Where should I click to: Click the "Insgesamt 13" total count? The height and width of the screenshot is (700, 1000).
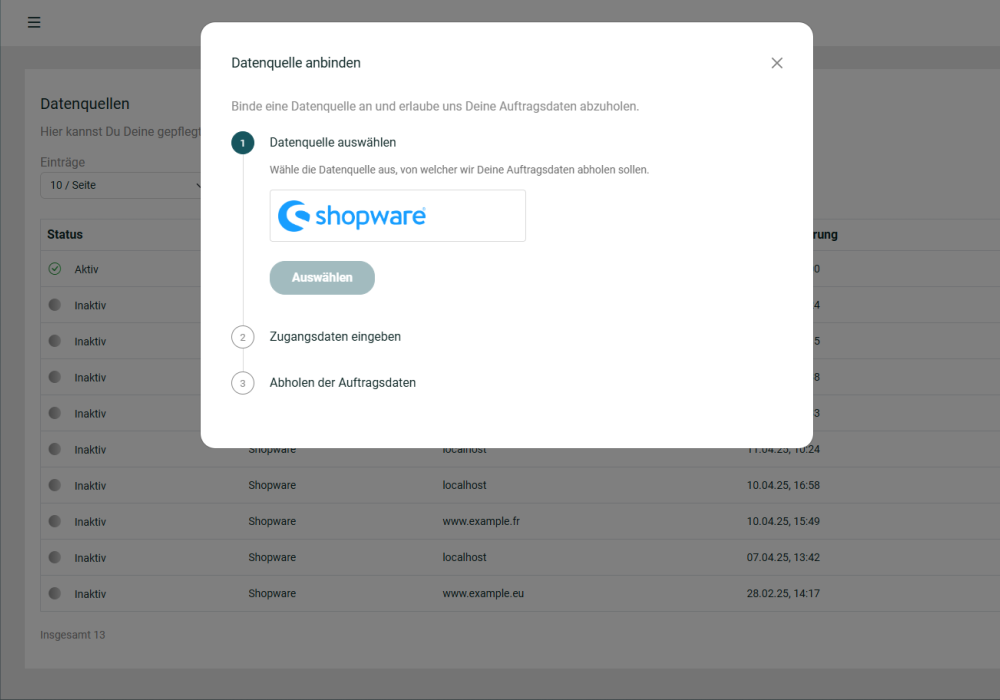click(73, 635)
